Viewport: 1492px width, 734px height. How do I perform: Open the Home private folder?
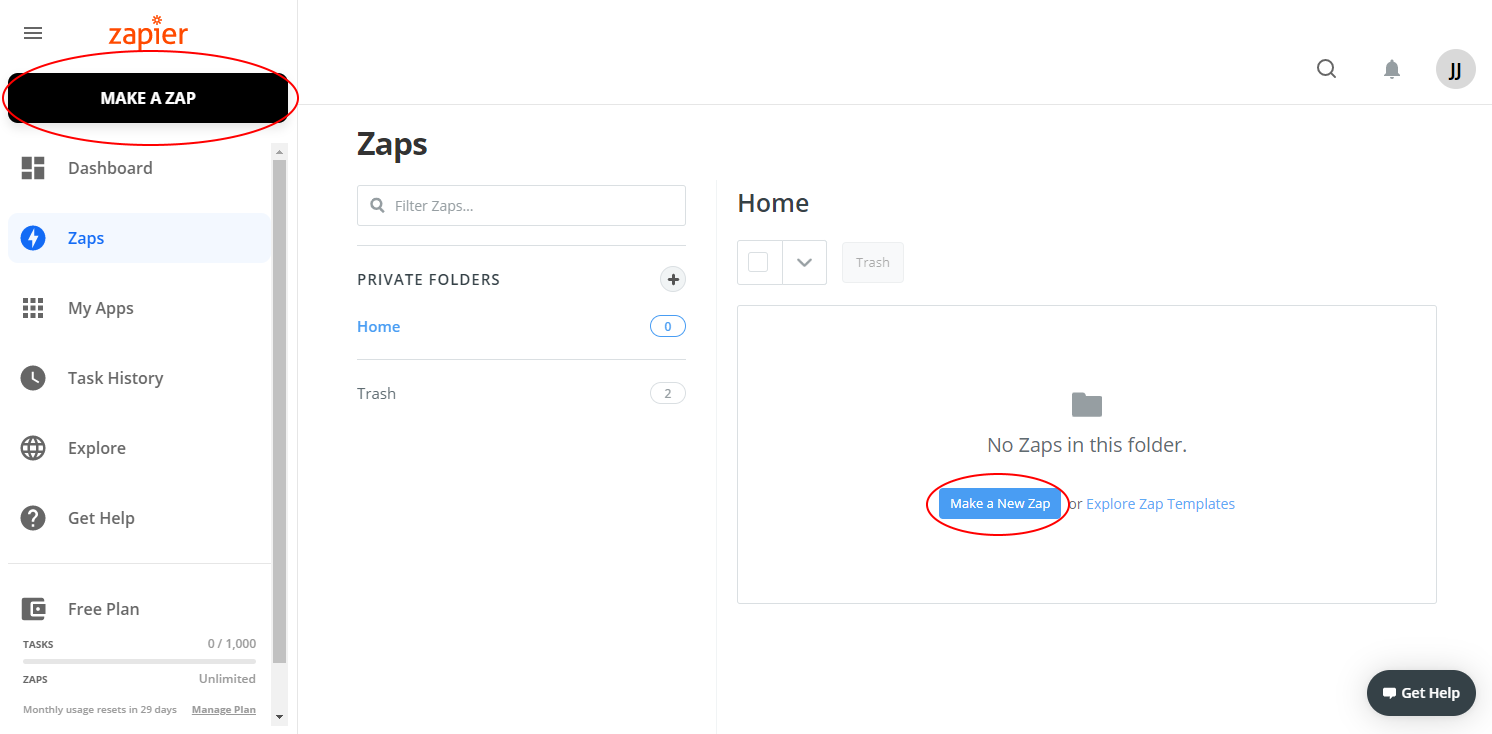[x=379, y=326]
